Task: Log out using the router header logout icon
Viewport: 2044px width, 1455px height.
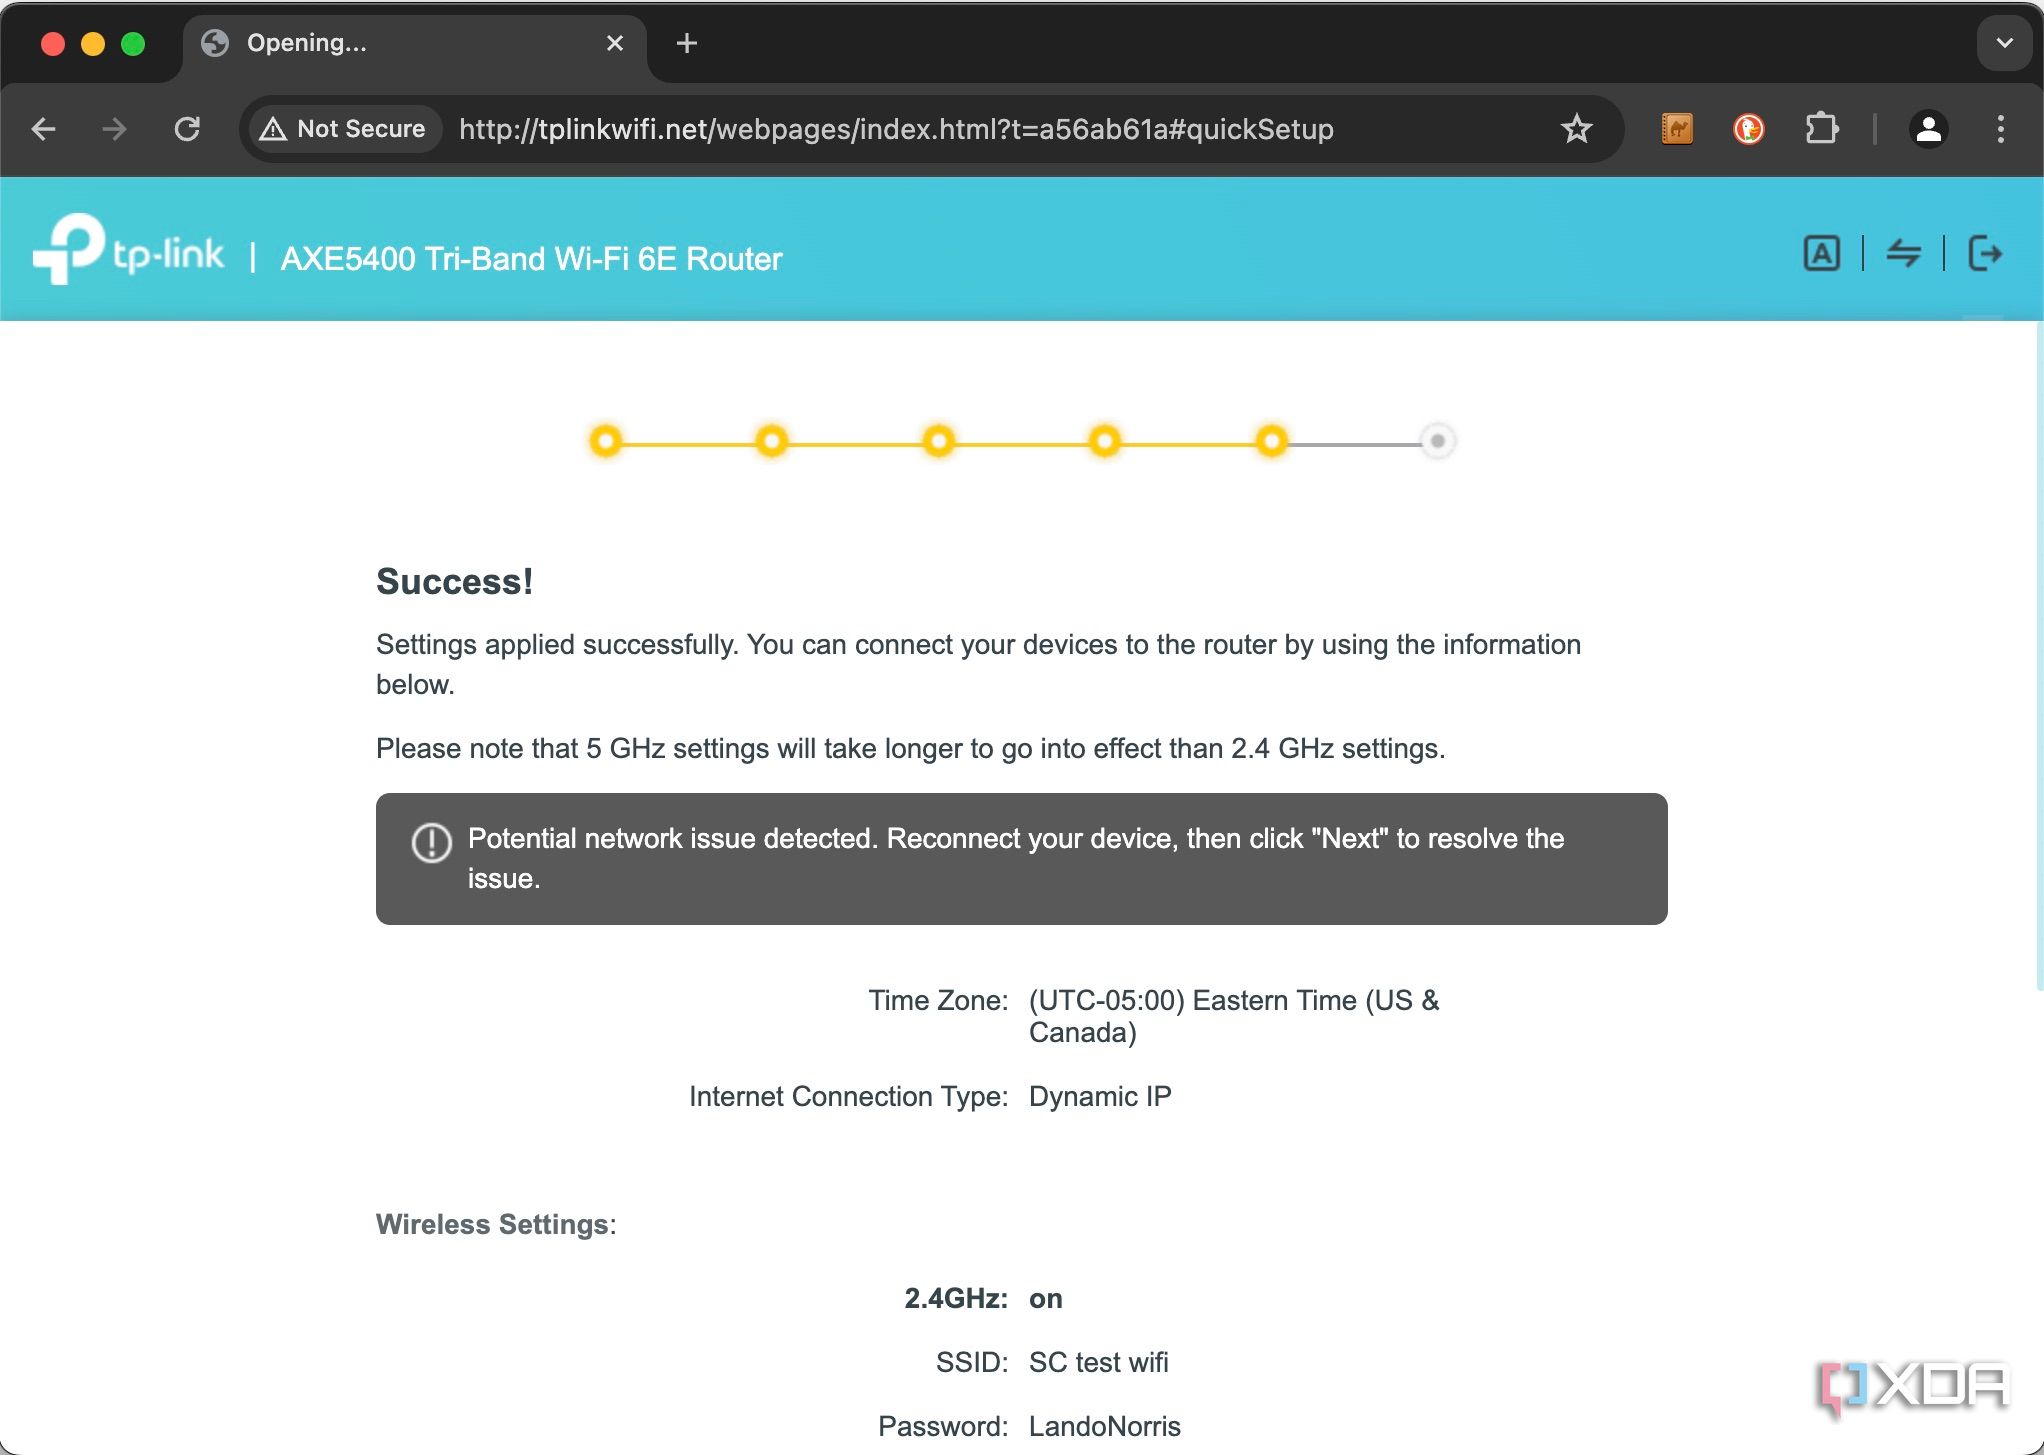Action: [1986, 252]
